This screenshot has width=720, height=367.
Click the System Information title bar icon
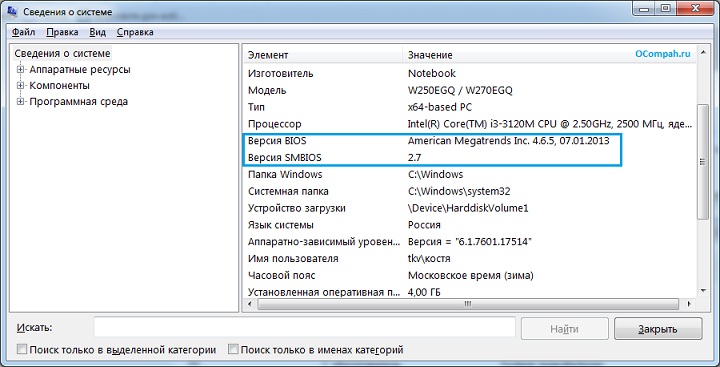(12, 11)
